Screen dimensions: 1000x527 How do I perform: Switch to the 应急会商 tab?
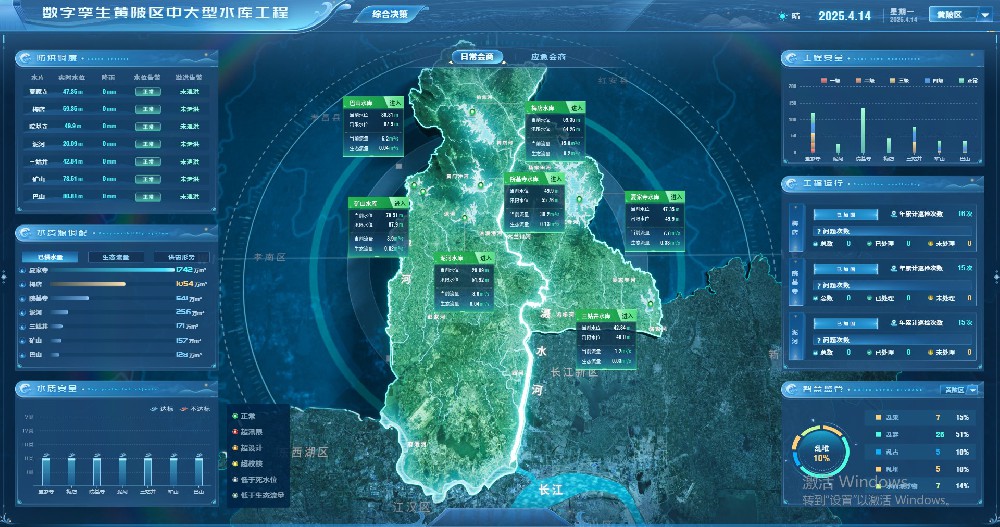548,57
